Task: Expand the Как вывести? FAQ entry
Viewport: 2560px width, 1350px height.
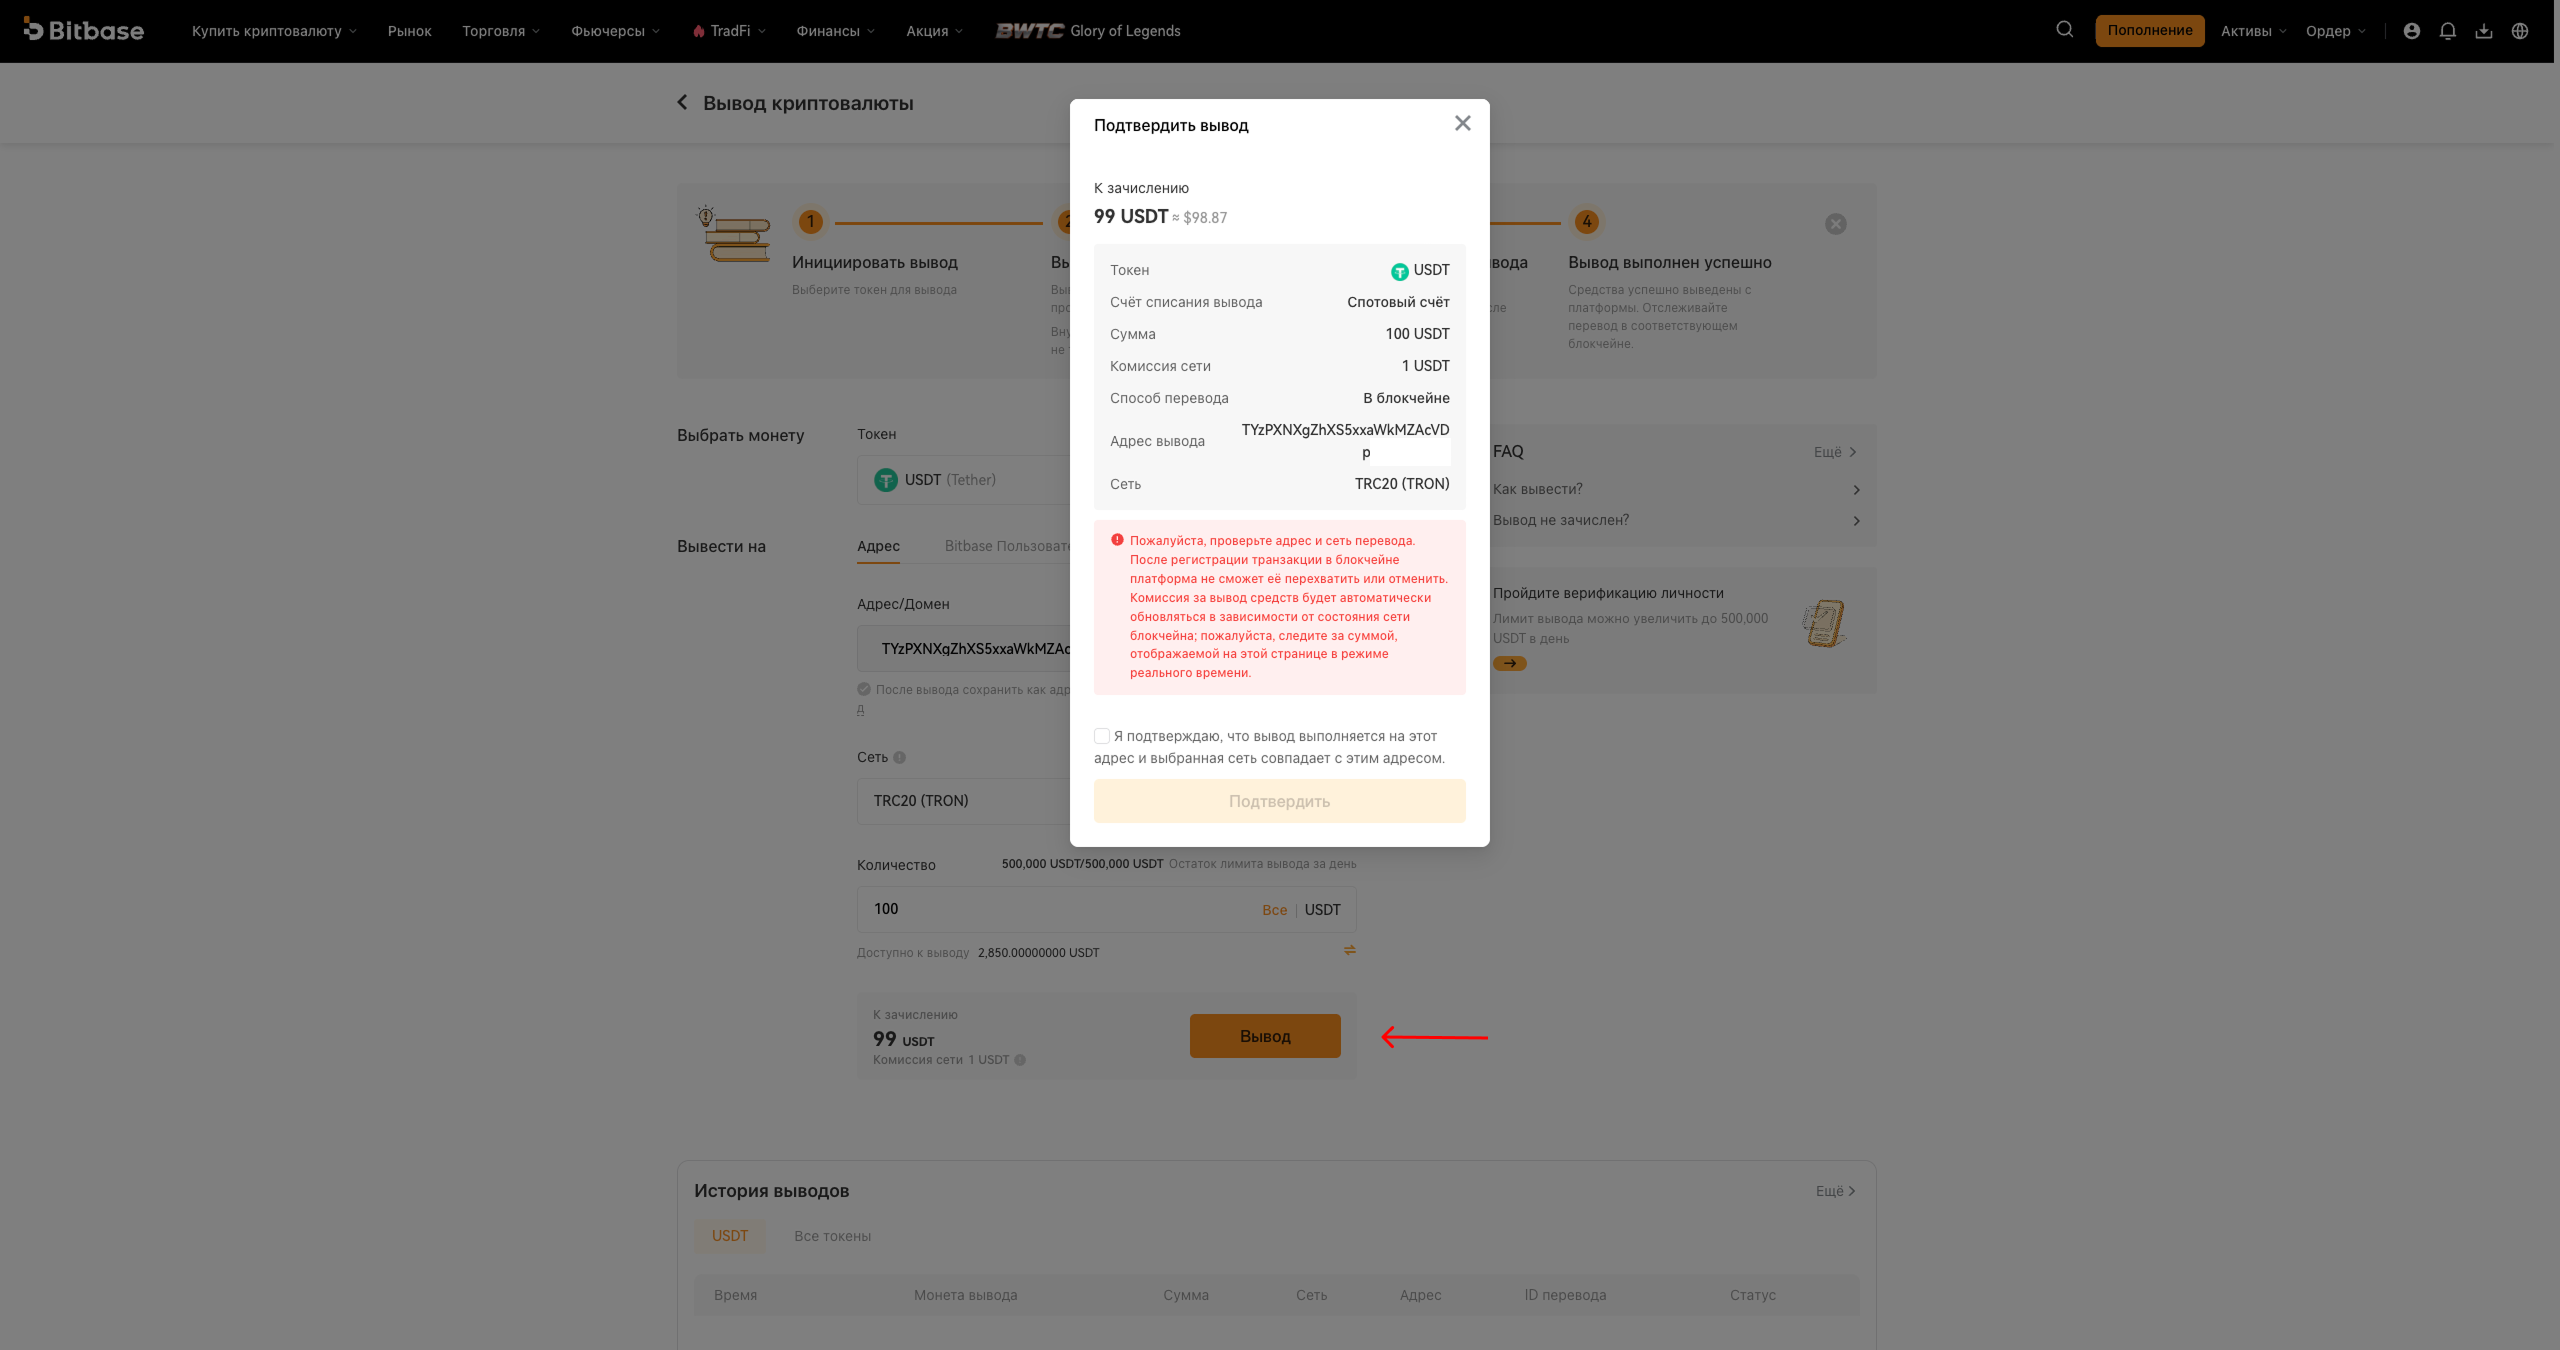Action: 1676,489
